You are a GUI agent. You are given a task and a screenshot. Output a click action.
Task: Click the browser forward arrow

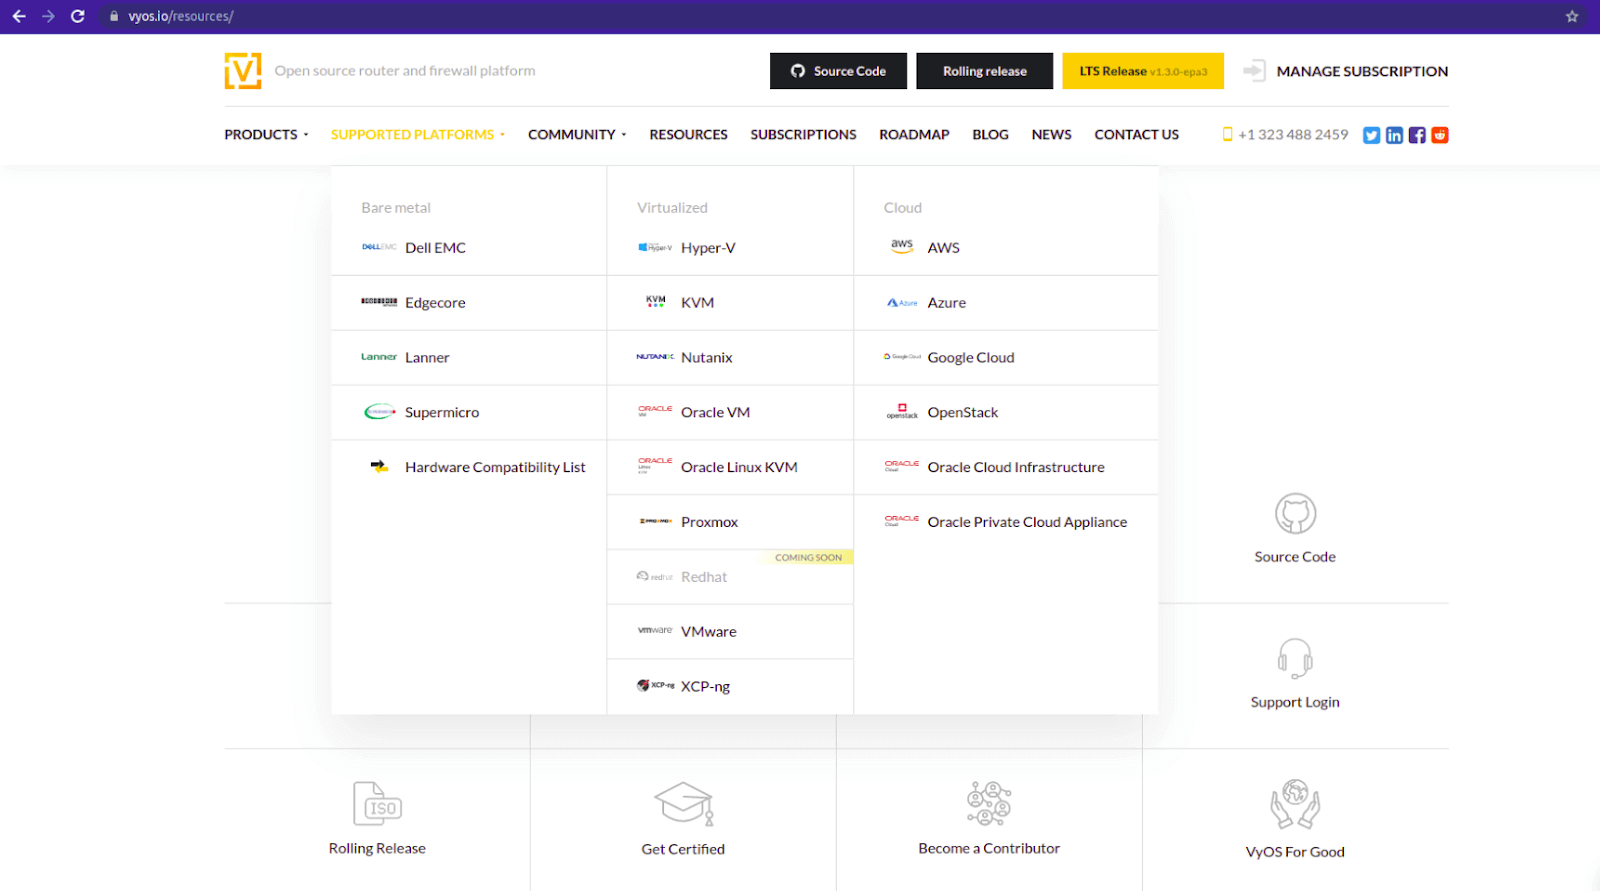point(48,16)
